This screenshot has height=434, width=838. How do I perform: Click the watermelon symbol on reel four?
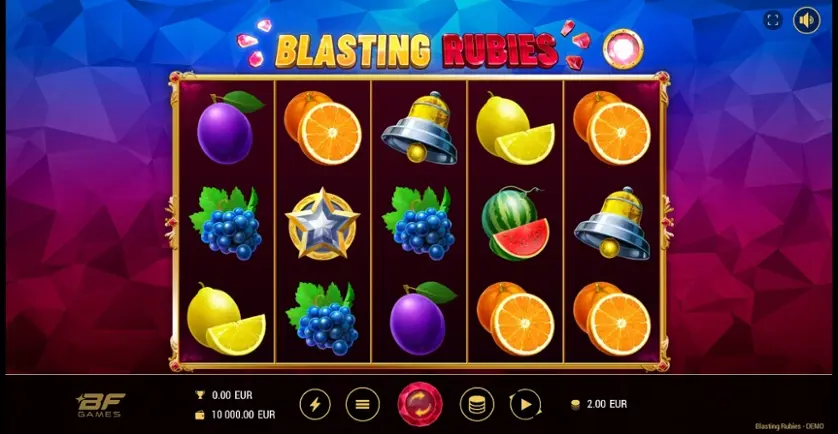516,223
